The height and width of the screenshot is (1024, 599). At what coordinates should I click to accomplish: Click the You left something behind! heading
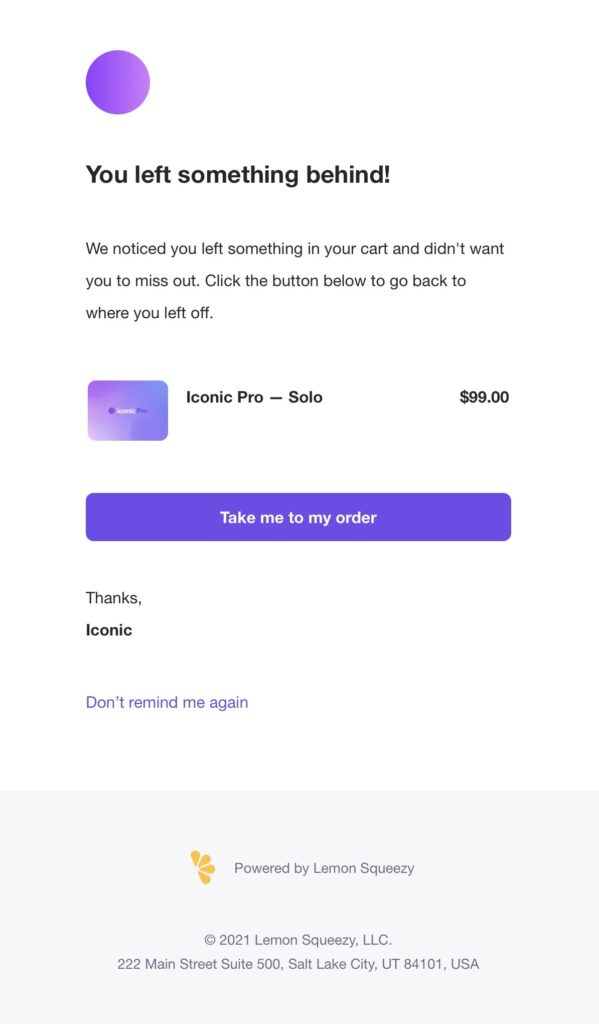pyautogui.click(x=238, y=174)
